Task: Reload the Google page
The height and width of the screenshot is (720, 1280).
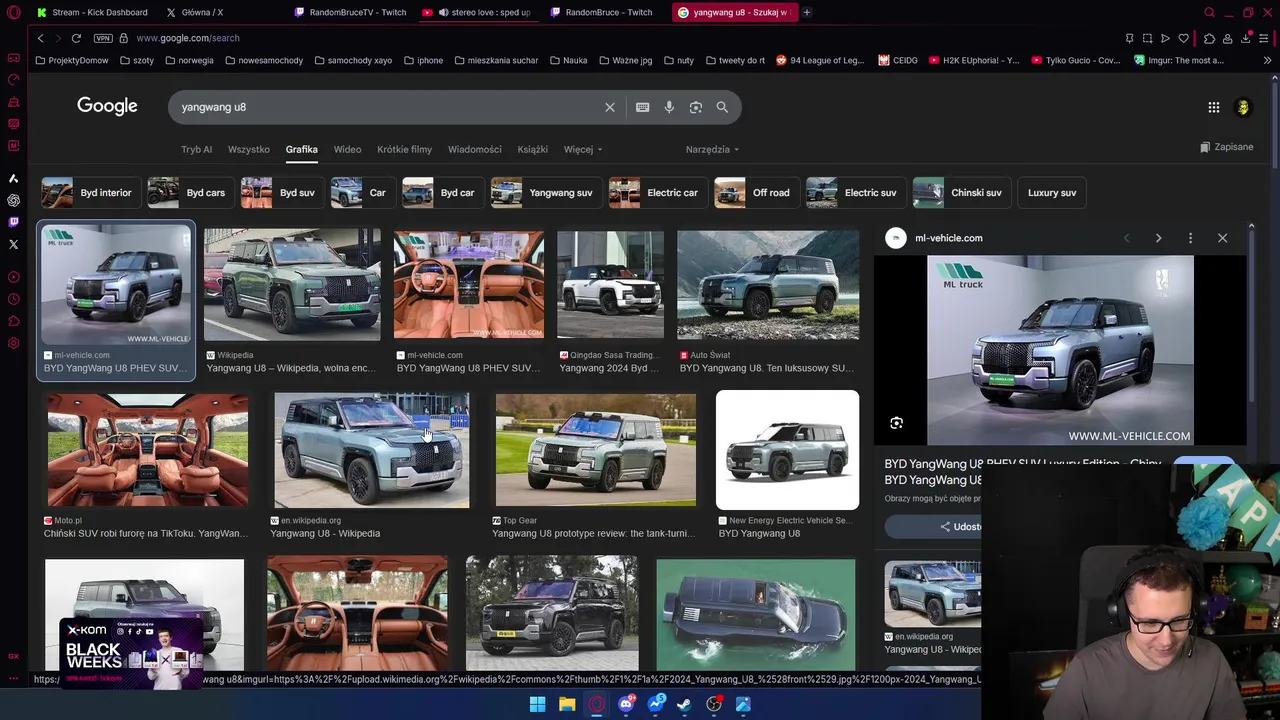Action: coord(75,38)
